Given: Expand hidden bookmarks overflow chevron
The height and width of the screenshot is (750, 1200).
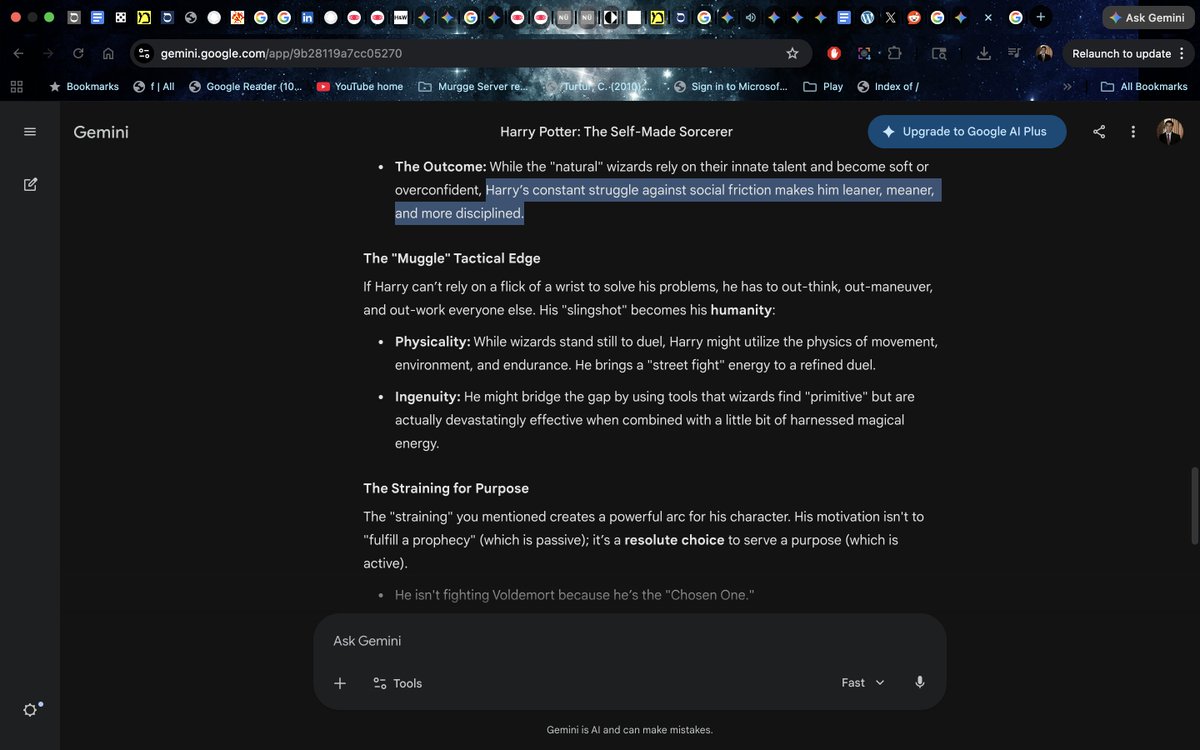Looking at the screenshot, I should (1067, 87).
